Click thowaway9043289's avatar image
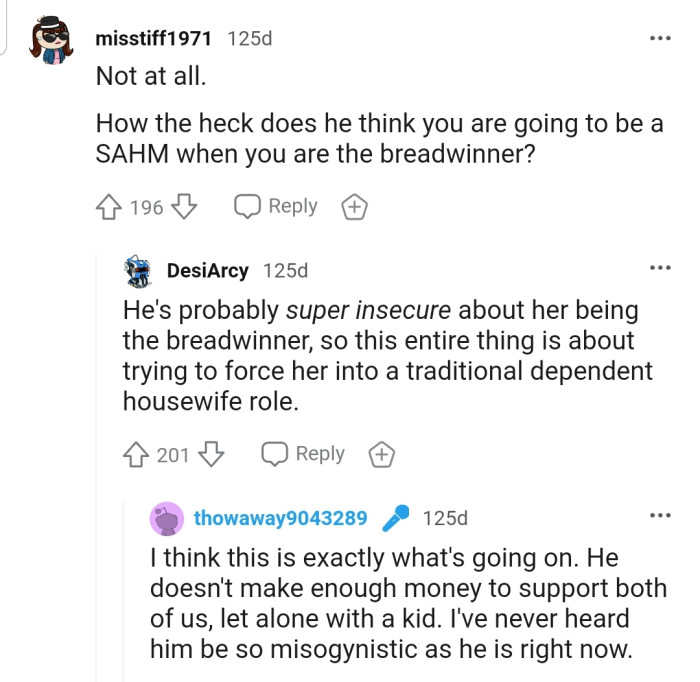This screenshot has height=682, width=700. pyautogui.click(x=166, y=518)
